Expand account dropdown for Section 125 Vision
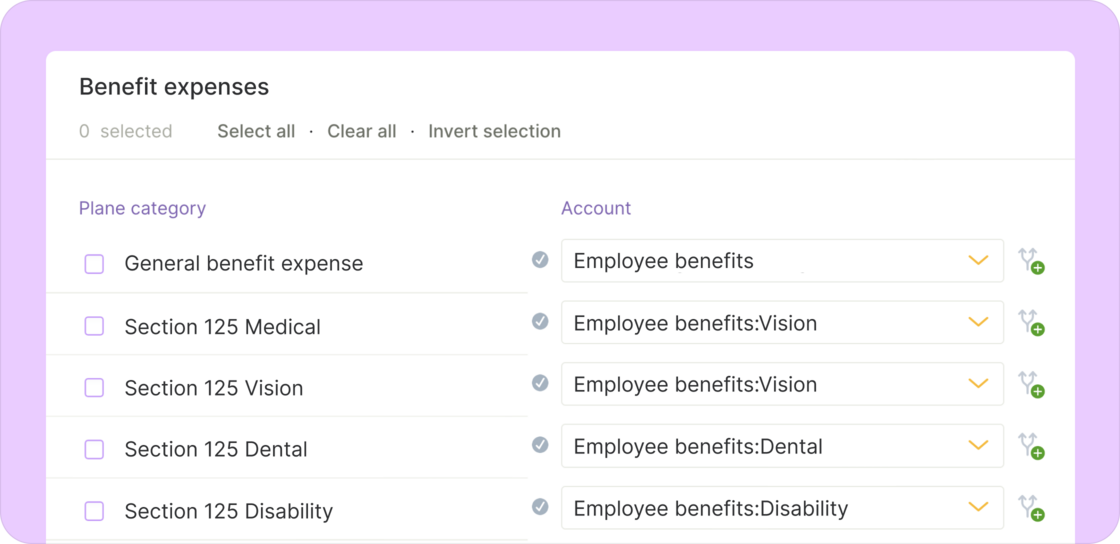 coord(782,384)
